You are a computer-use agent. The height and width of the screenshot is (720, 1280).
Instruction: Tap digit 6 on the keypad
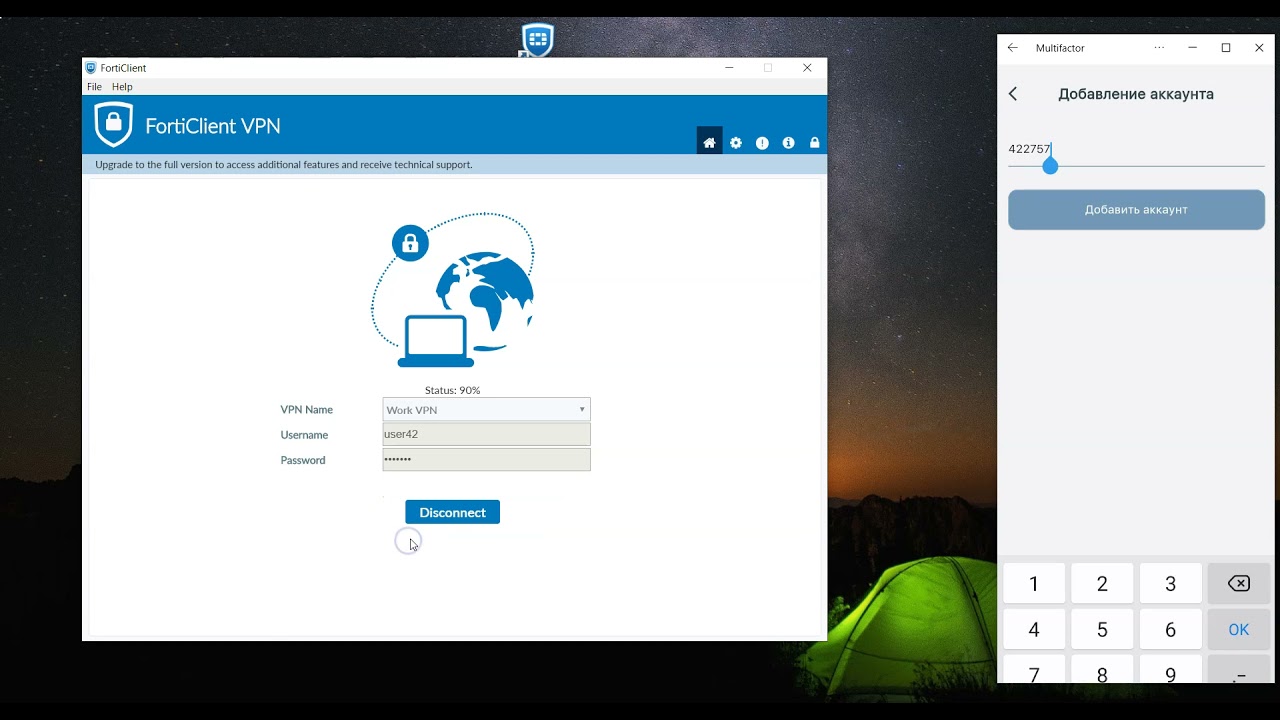(x=1171, y=630)
